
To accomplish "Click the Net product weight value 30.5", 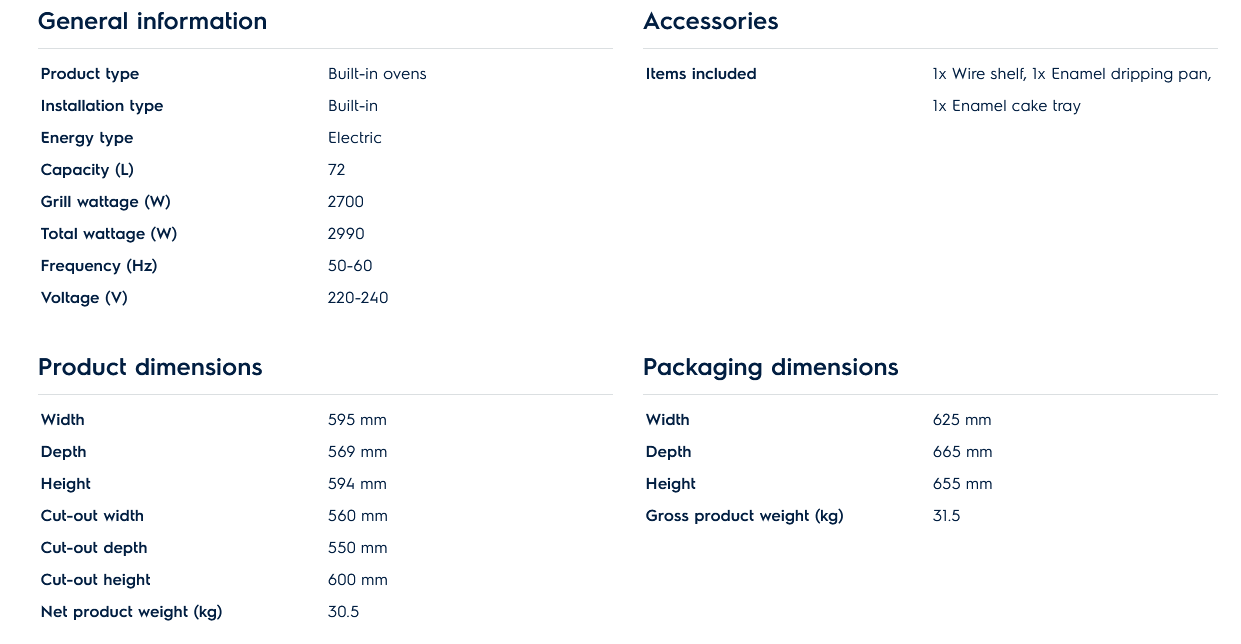I will 343,612.
